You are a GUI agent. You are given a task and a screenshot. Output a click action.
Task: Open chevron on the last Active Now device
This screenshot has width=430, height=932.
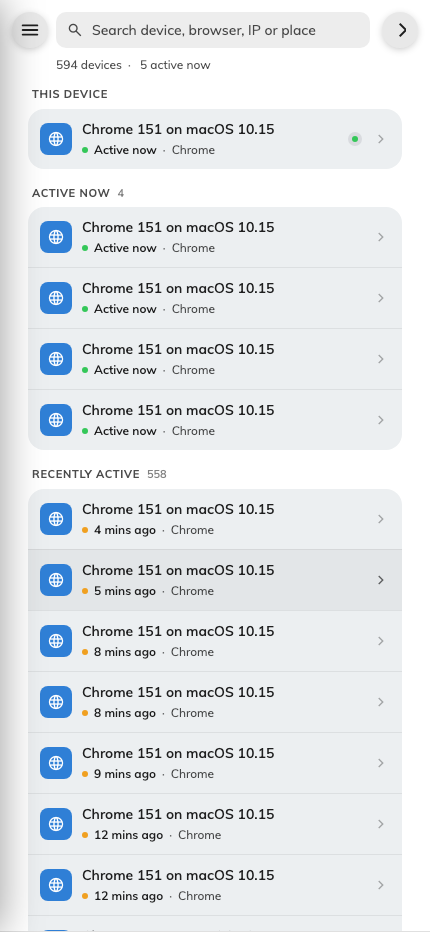pyautogui.click(x=381, y=420)
